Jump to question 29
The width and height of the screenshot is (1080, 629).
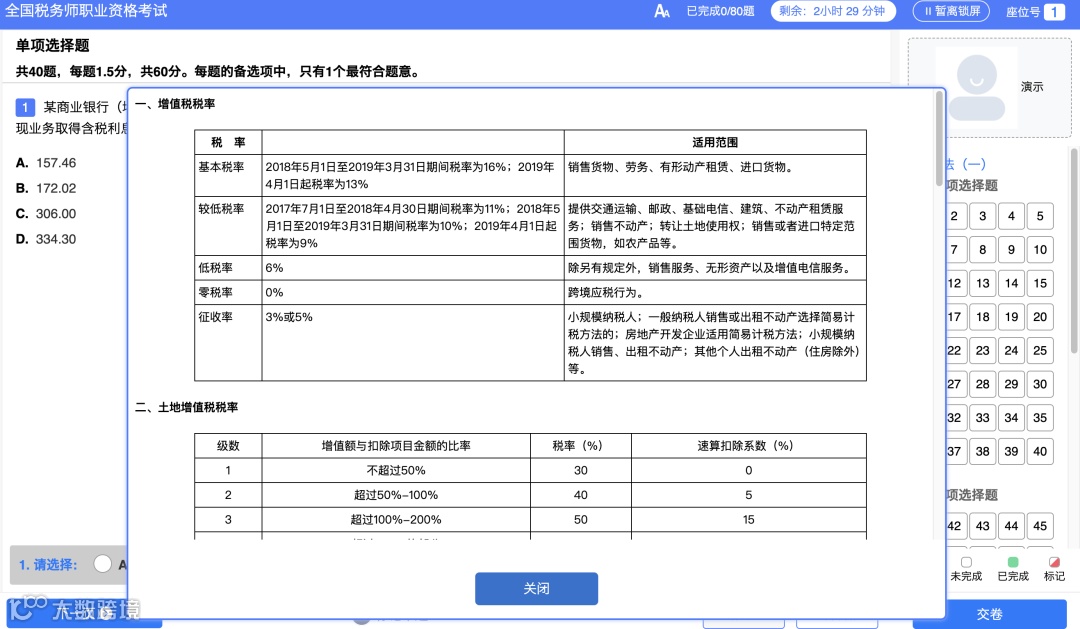[x=1011, y=384]
